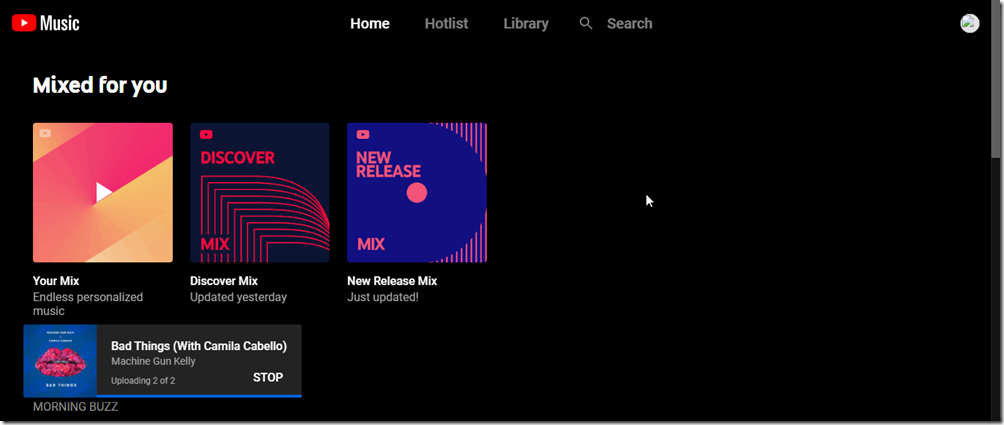Image resolution: width=1004 pixels, height=425 pixels.
Task: Click the Search text field
Action: [x=629, y=24]
